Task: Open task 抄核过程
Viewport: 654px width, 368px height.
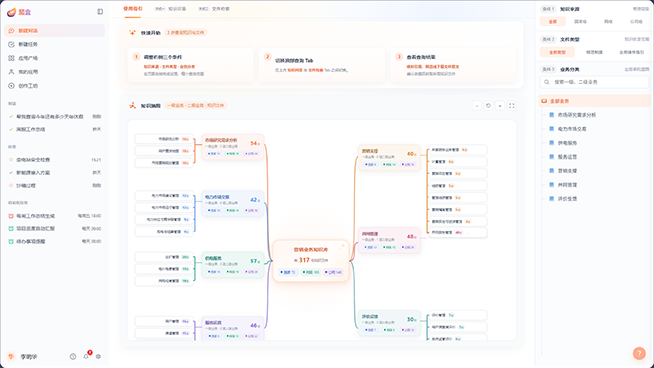Action: [x=55, y=185]
